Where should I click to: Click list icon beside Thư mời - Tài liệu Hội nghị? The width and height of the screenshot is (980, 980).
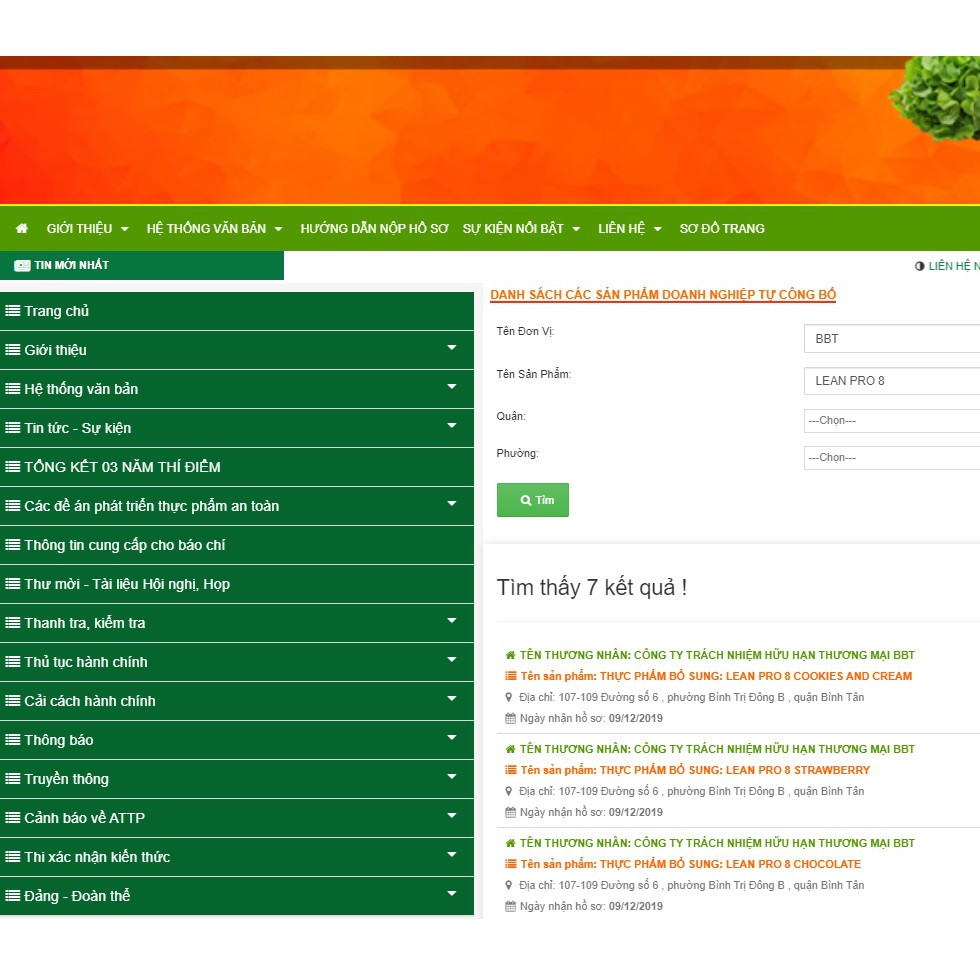click(x=13, y=584)
